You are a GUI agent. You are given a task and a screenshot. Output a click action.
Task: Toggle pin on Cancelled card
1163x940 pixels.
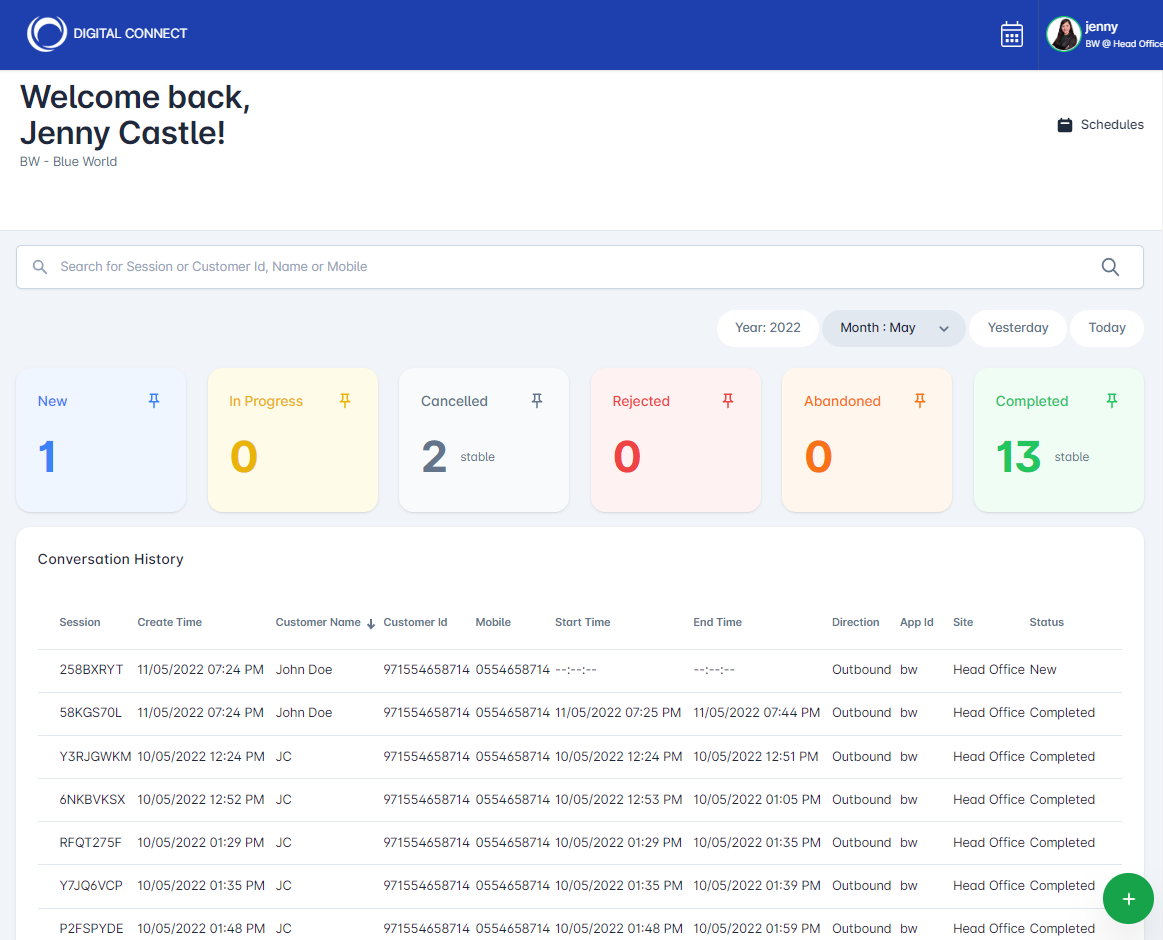537,401
